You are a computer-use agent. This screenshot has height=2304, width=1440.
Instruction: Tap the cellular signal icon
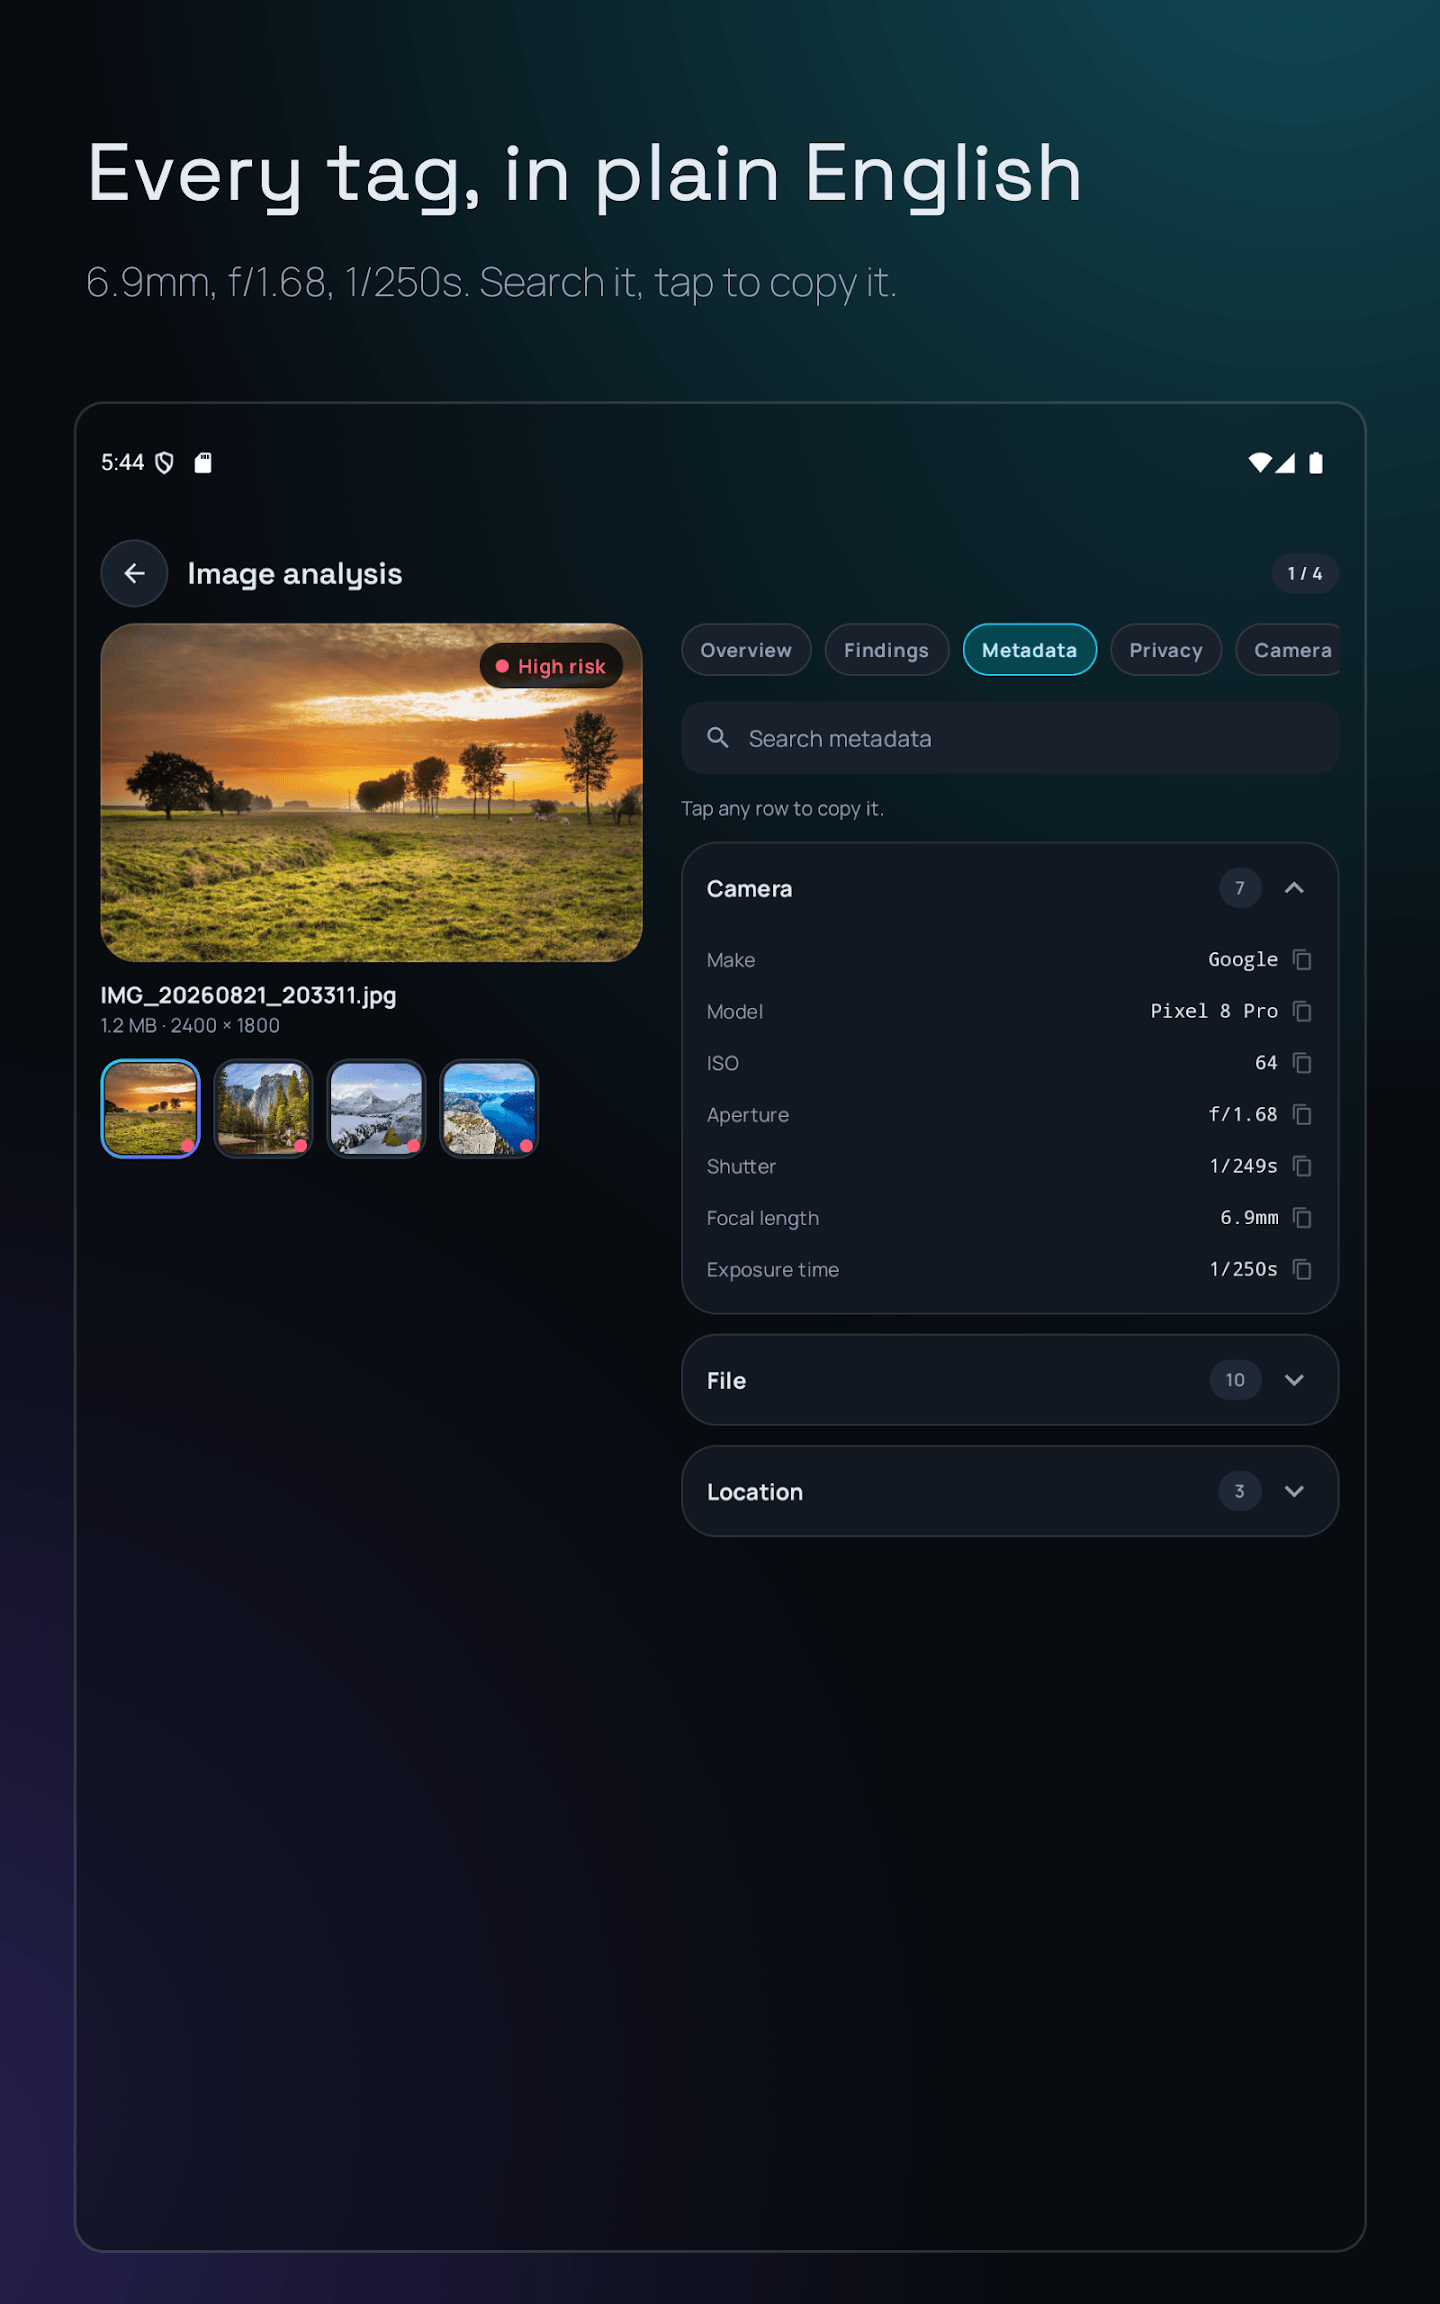[1285, 462]
